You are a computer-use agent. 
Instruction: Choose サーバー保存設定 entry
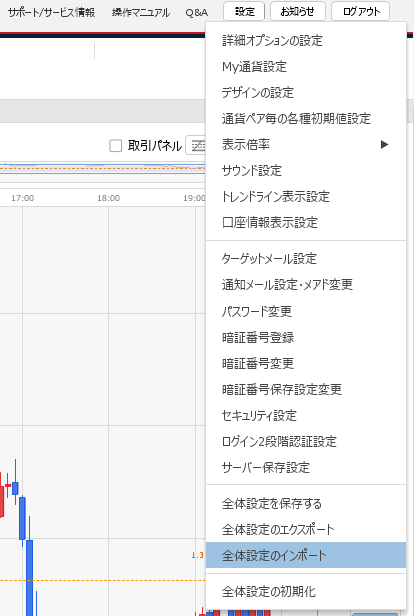coord(306,468)
